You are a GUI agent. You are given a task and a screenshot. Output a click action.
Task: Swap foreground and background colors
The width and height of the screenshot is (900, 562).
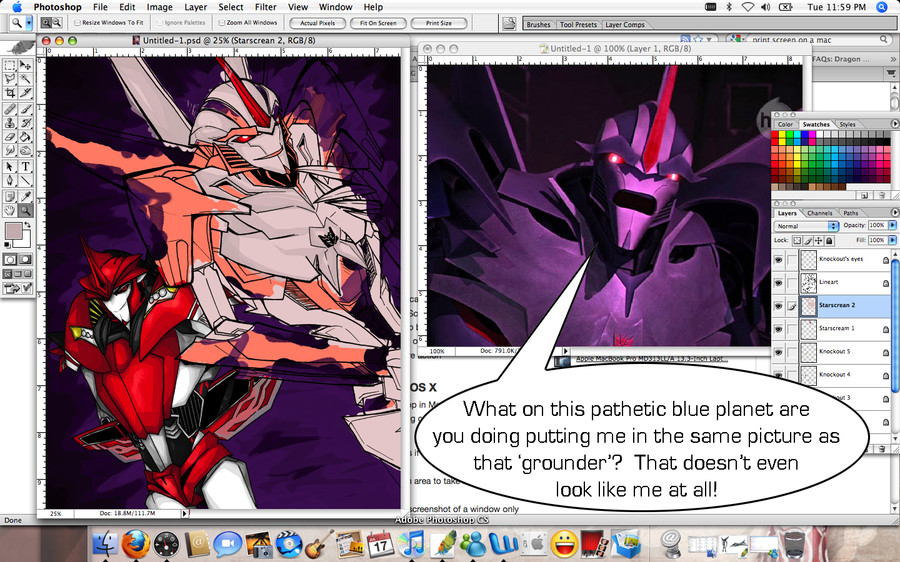[x=26, y=225]
